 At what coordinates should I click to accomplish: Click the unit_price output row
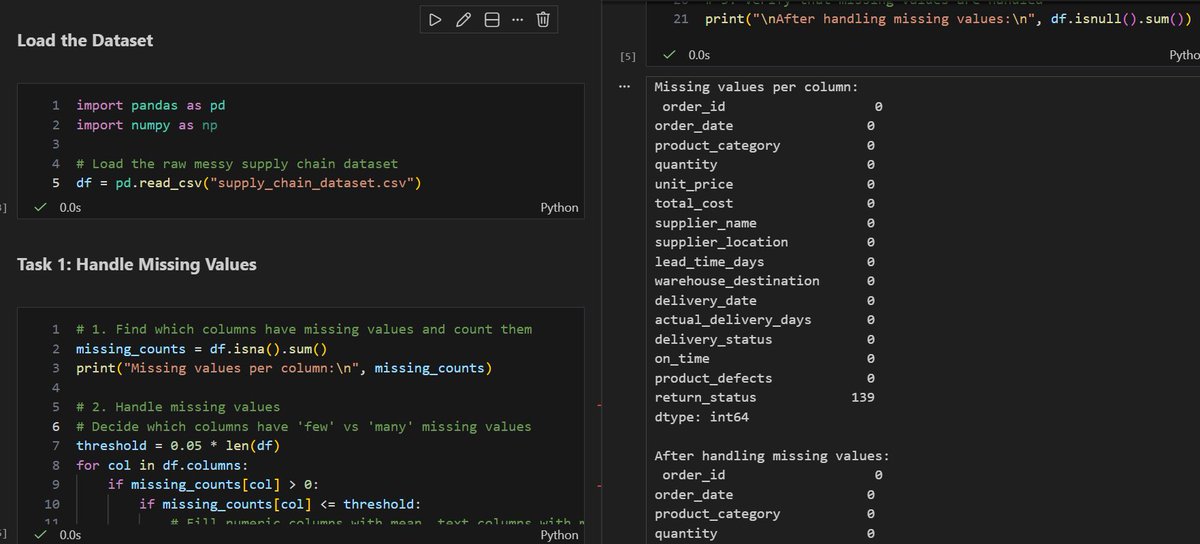coord(765,184)
